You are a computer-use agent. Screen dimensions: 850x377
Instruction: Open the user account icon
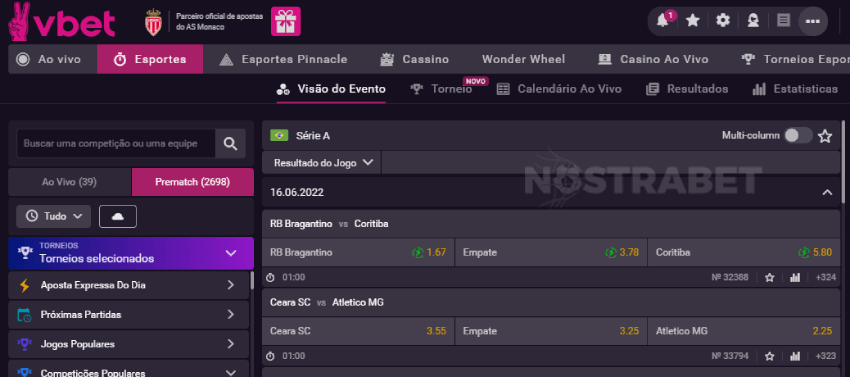[x=753, y=21]
